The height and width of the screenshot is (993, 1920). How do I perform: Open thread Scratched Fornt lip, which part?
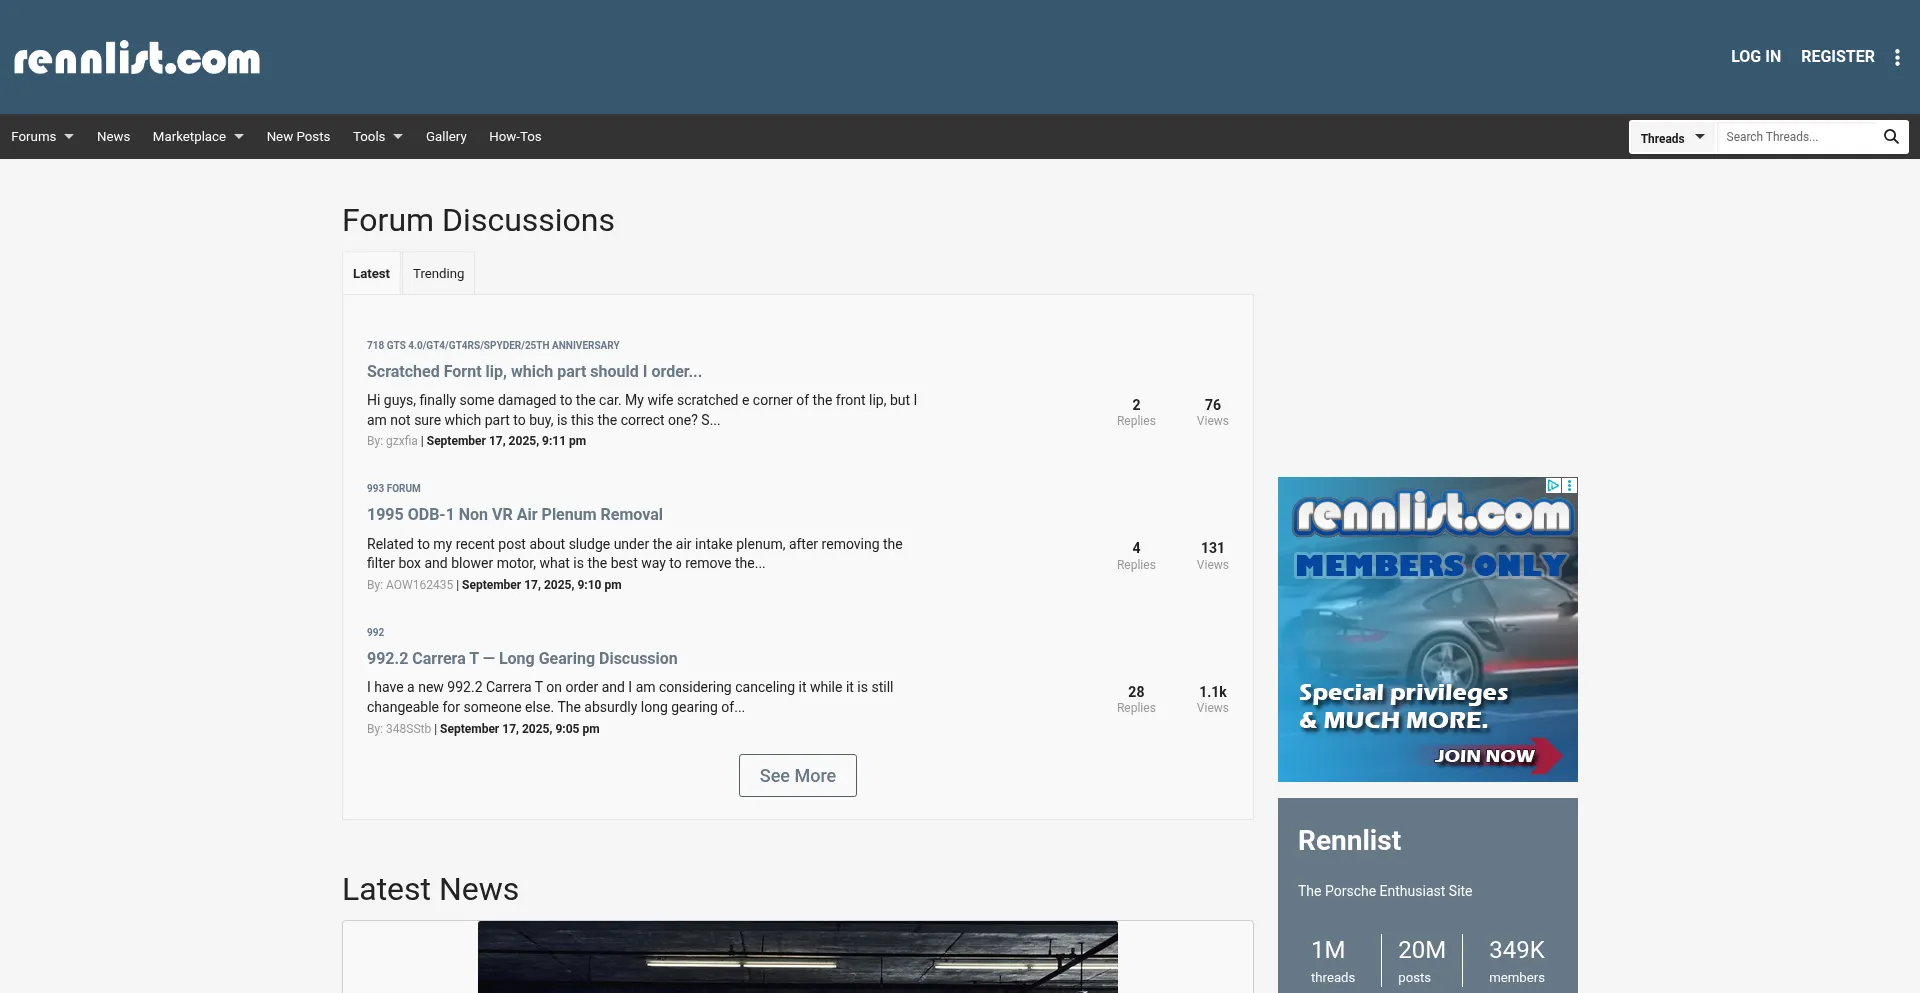pos(534,371)
